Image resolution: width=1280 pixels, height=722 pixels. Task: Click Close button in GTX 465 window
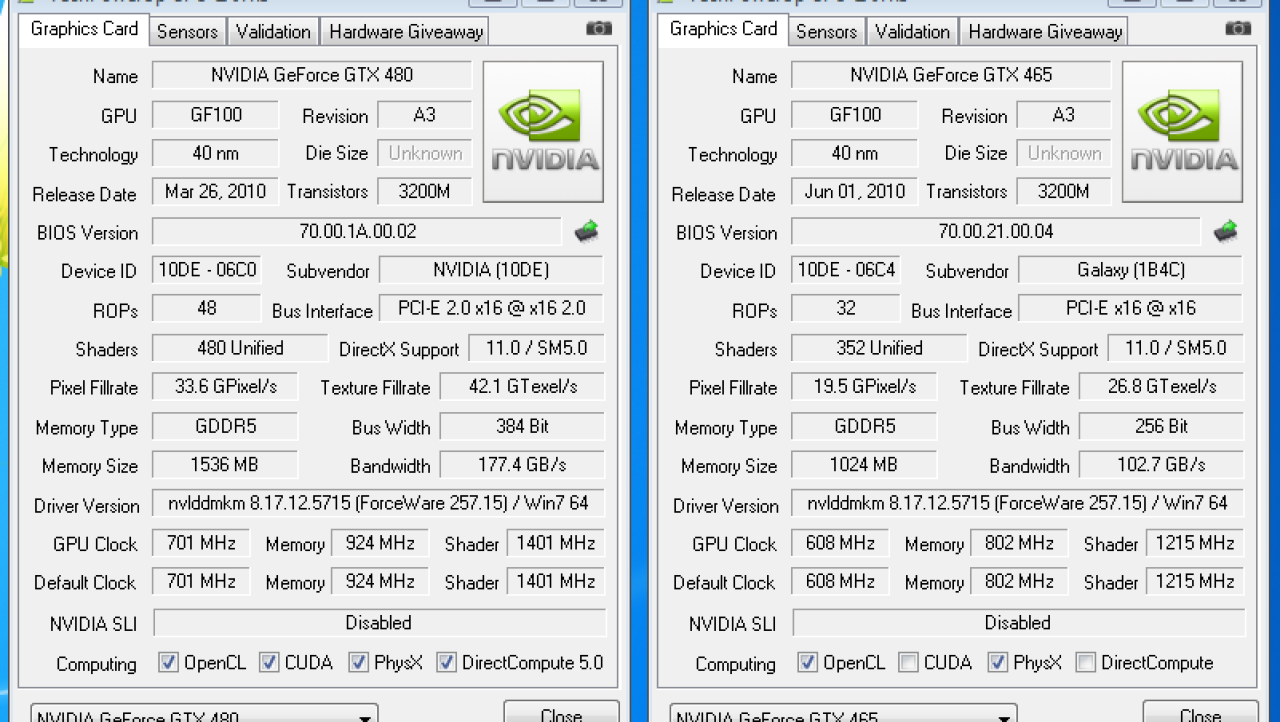click(1200, 712)
